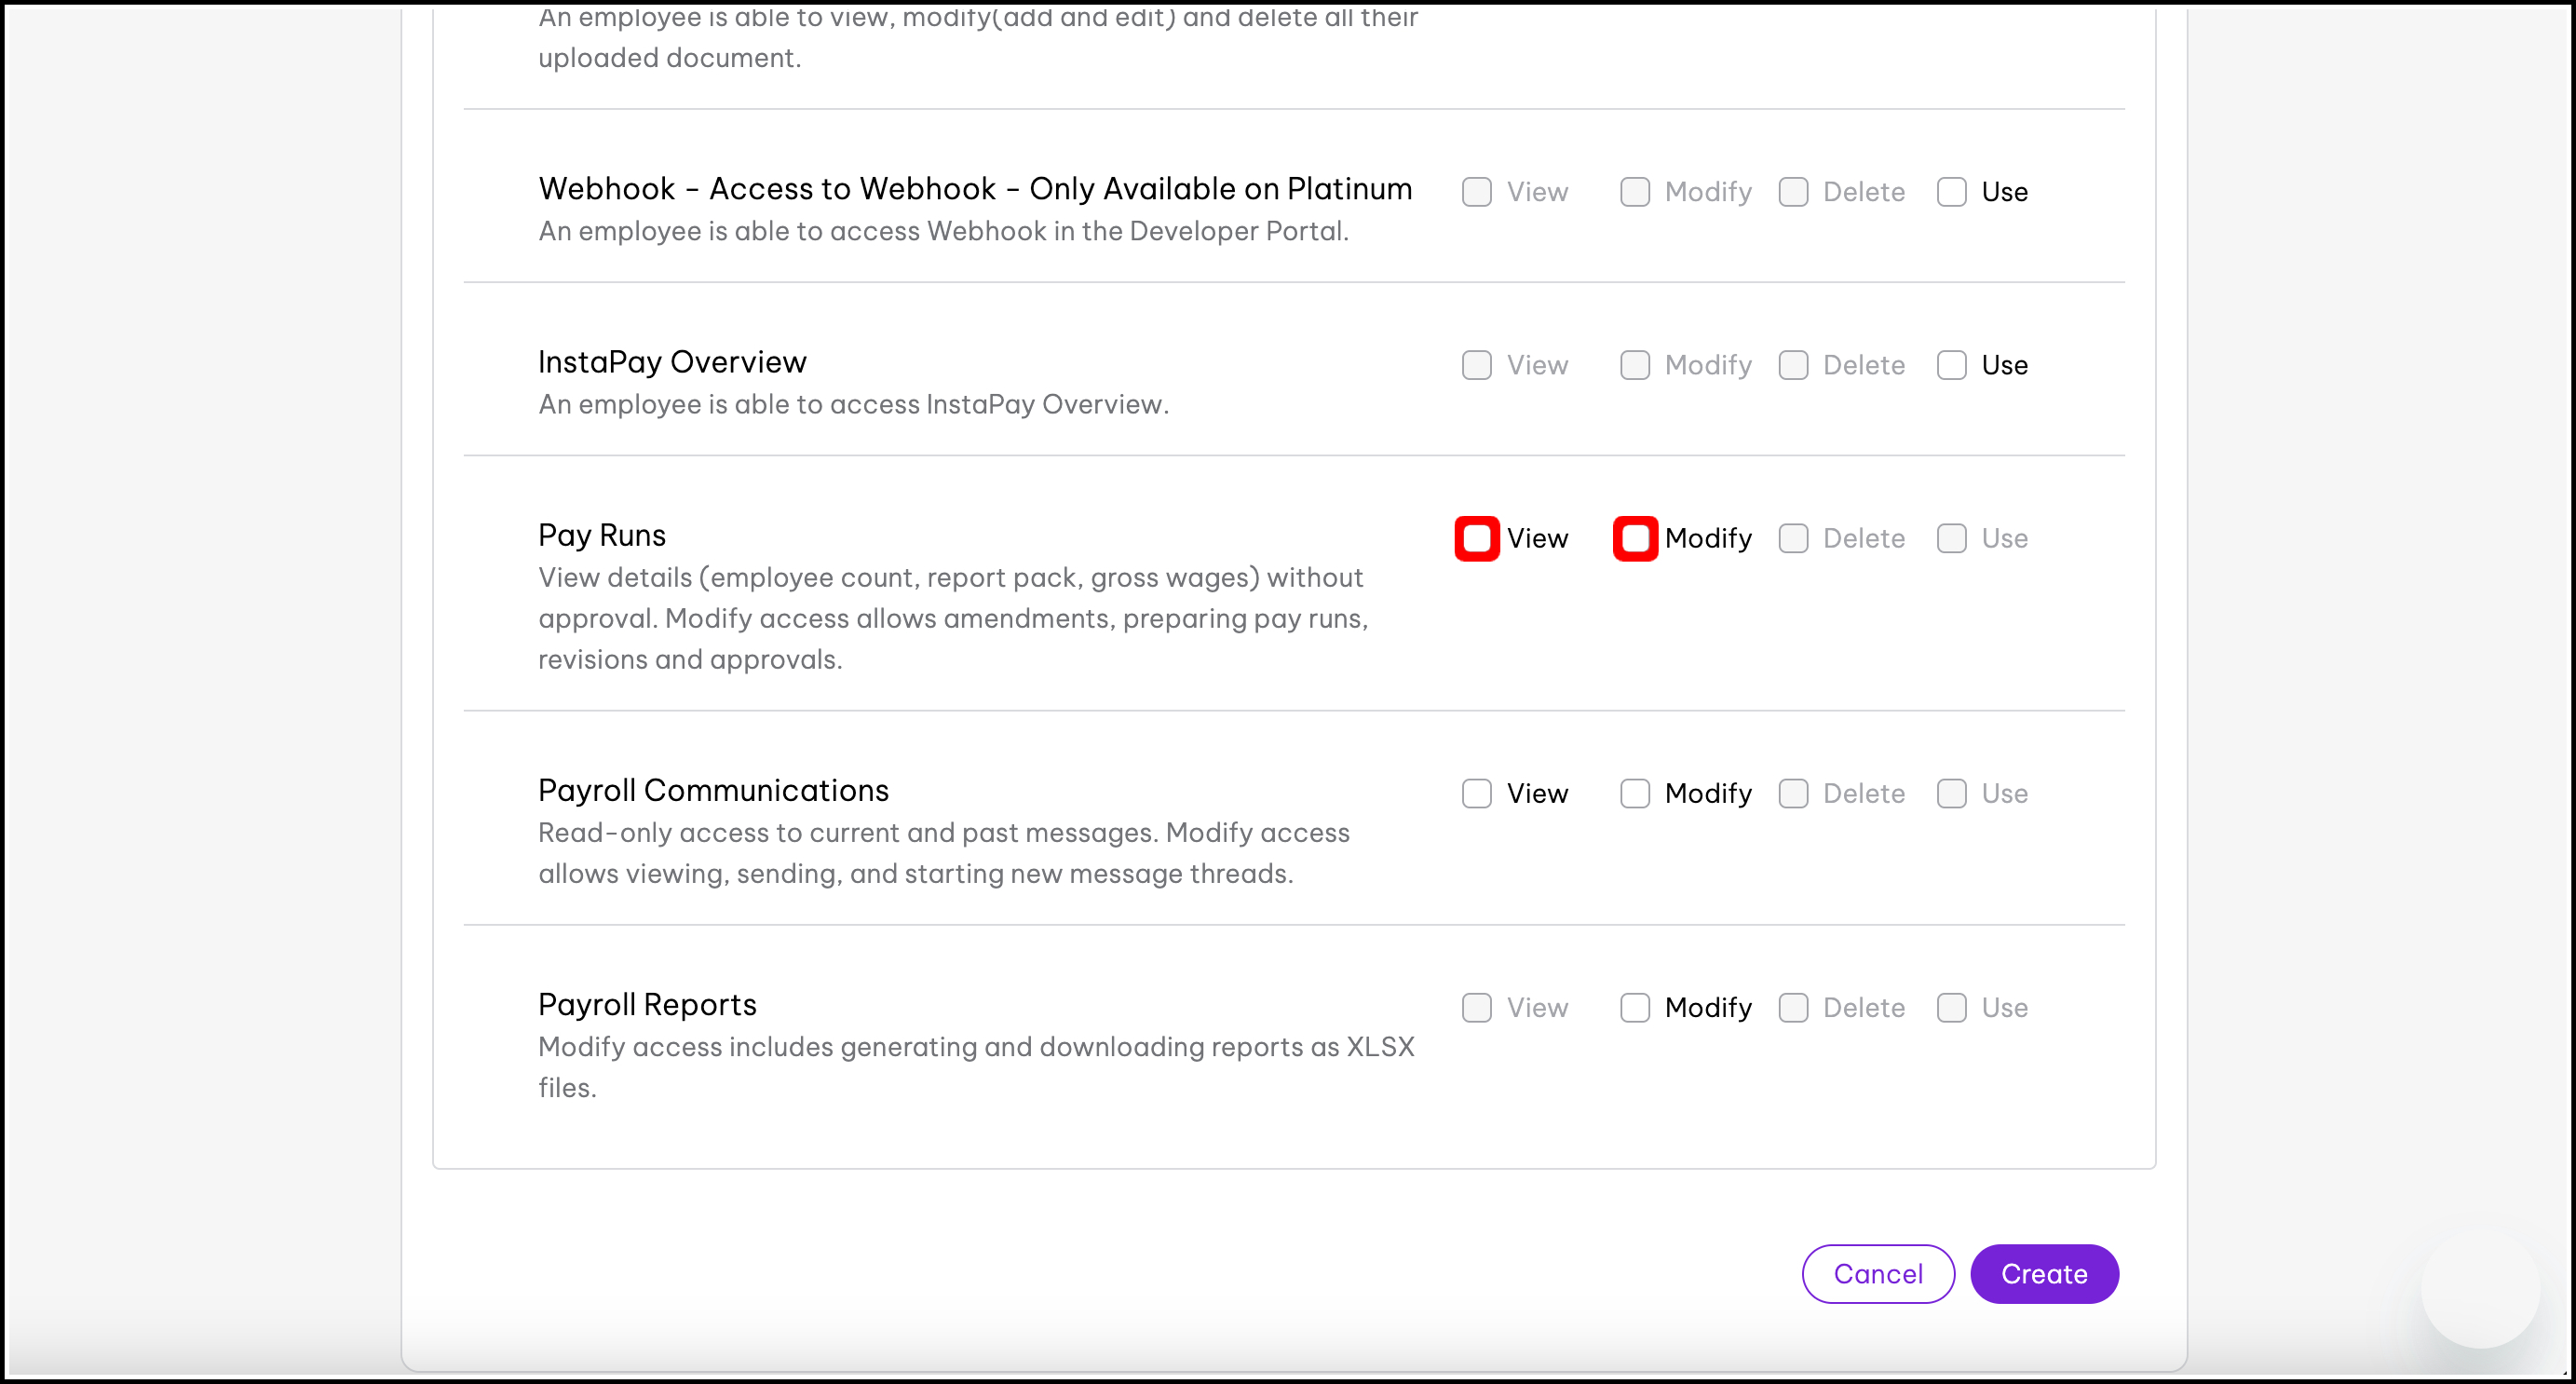Click disabled Use checkbox for Payroll Communications

coord(1951,794)
